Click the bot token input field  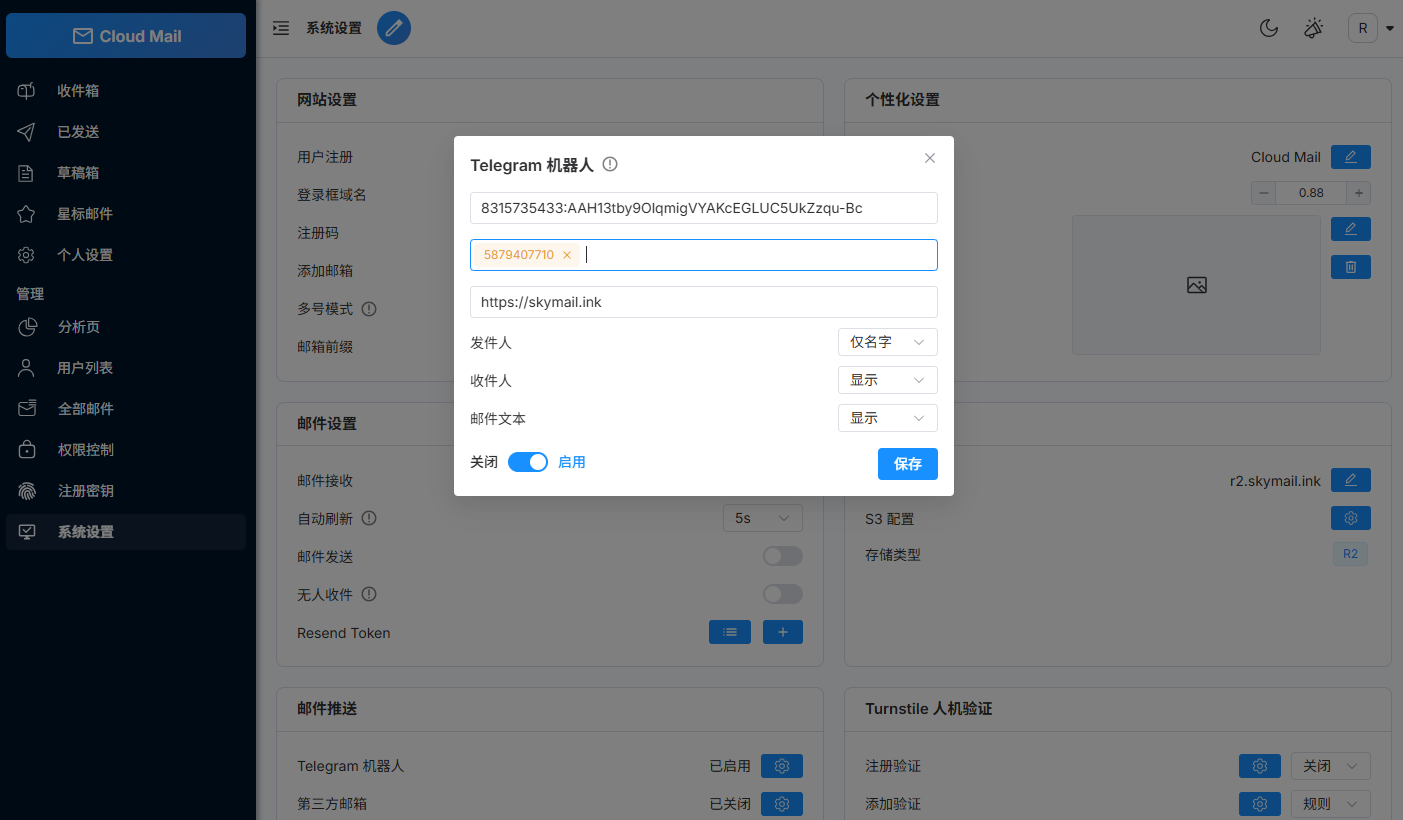coord(703,208)
